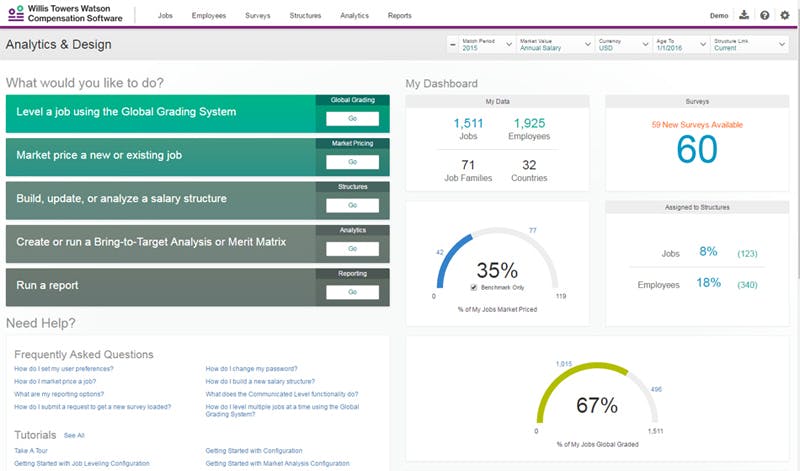Collapse filters with the minus icon
800x471 pixels.
pos(453,44)
